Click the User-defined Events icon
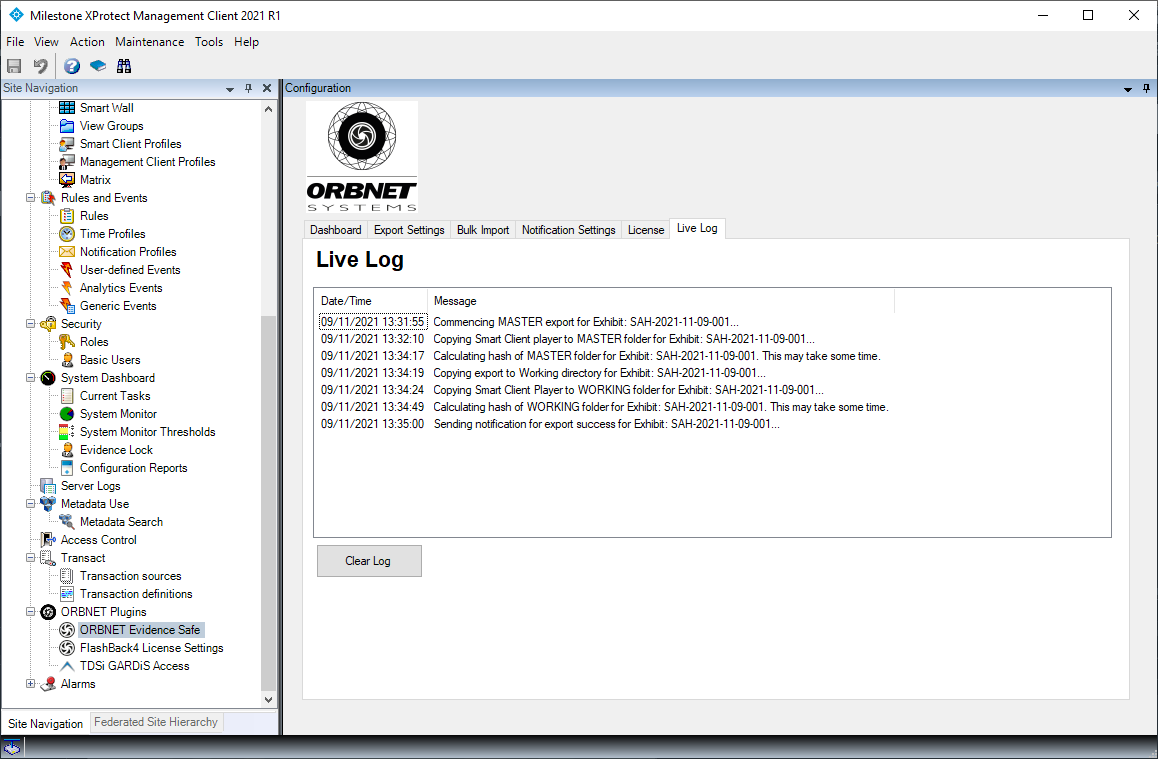Screen dimensions: 1158x759 tap(67, 269)
